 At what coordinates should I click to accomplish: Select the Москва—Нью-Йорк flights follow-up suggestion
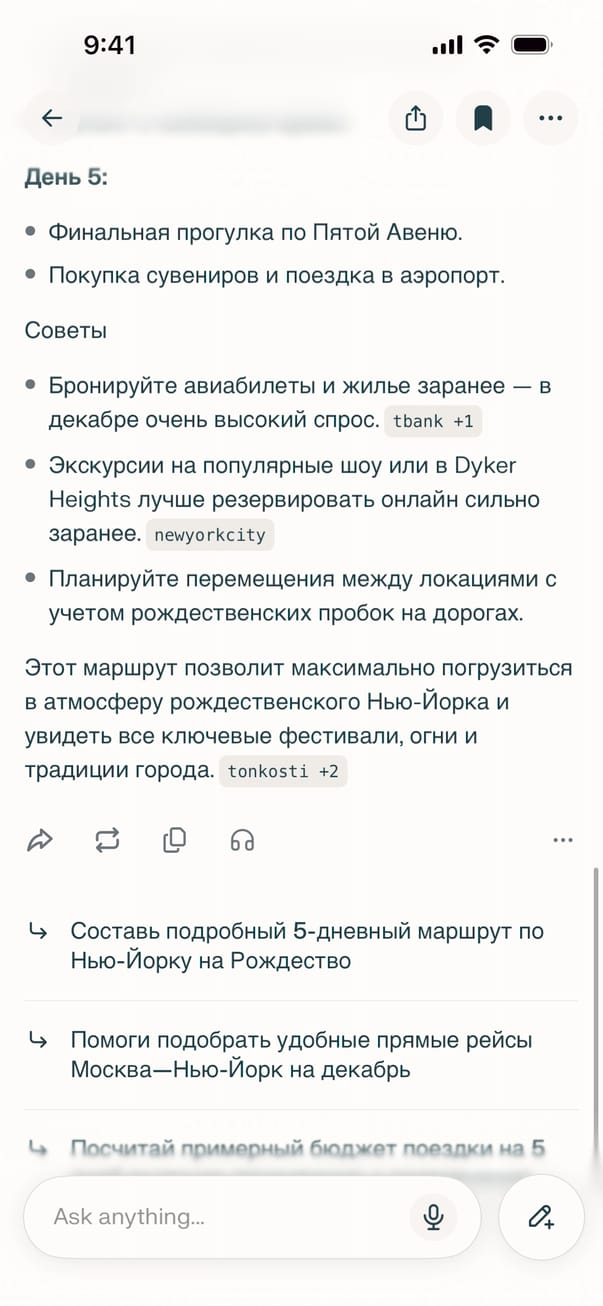300,1055
